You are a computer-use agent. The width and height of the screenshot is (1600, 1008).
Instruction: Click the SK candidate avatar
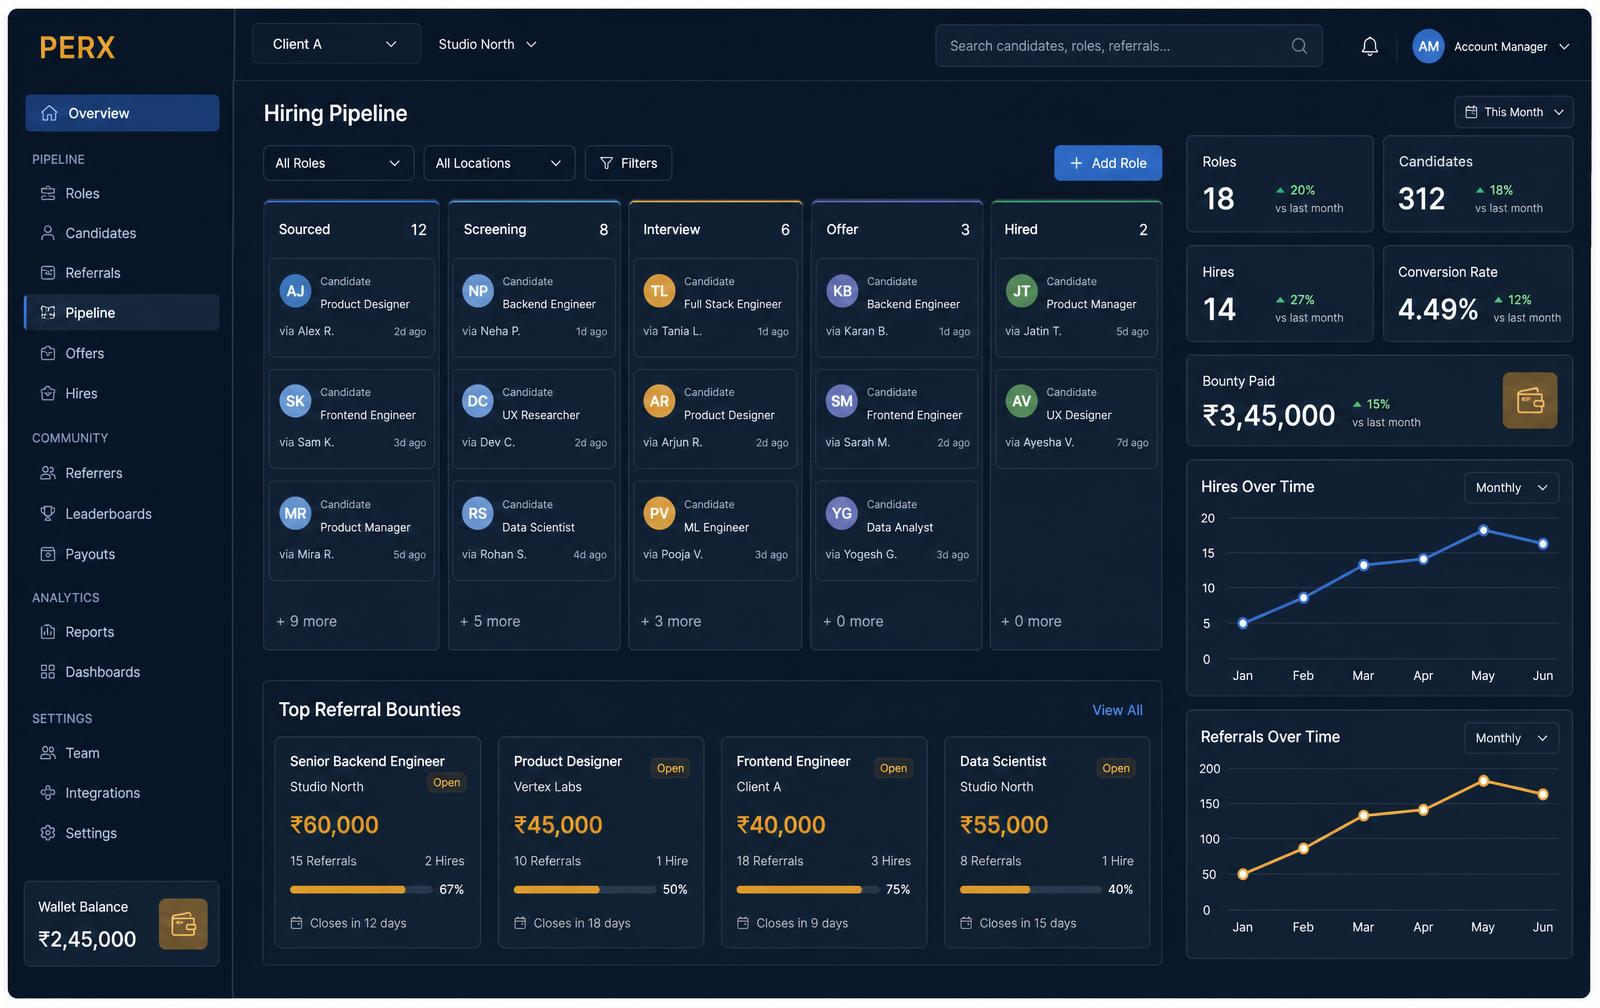click(x=295, y=401)
